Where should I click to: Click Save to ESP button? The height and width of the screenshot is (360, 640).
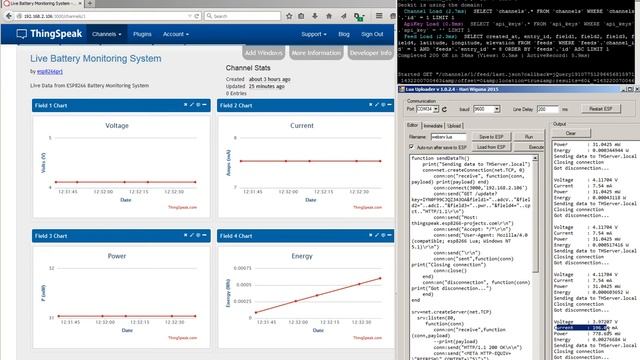[x=491, y=137]
